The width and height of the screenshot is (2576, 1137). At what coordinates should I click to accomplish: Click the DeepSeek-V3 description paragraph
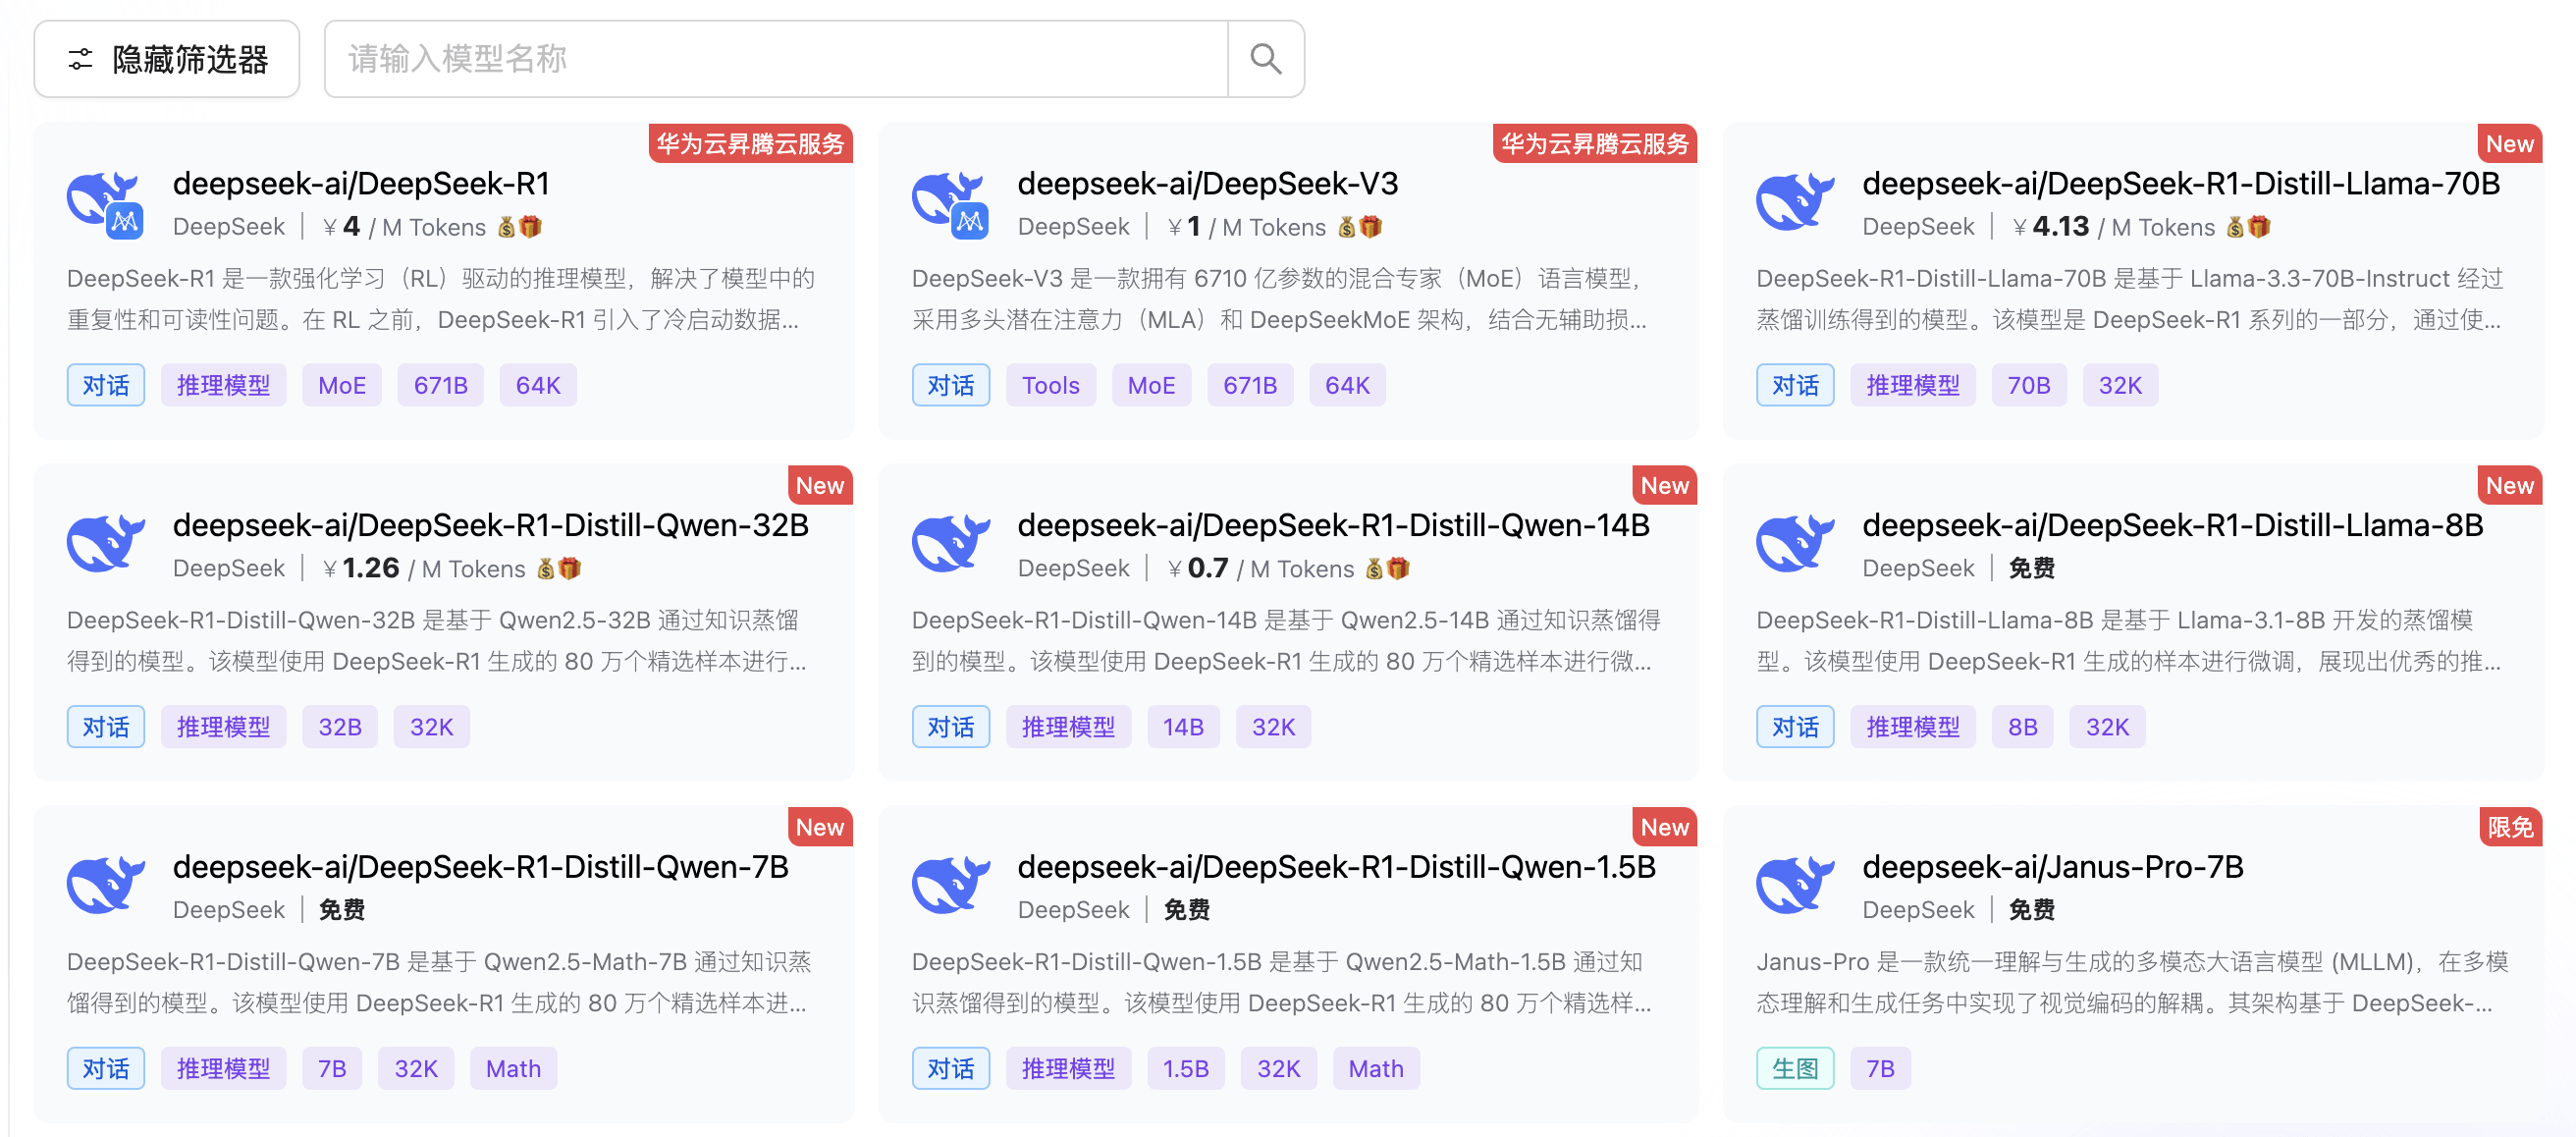click(1280, 299)
